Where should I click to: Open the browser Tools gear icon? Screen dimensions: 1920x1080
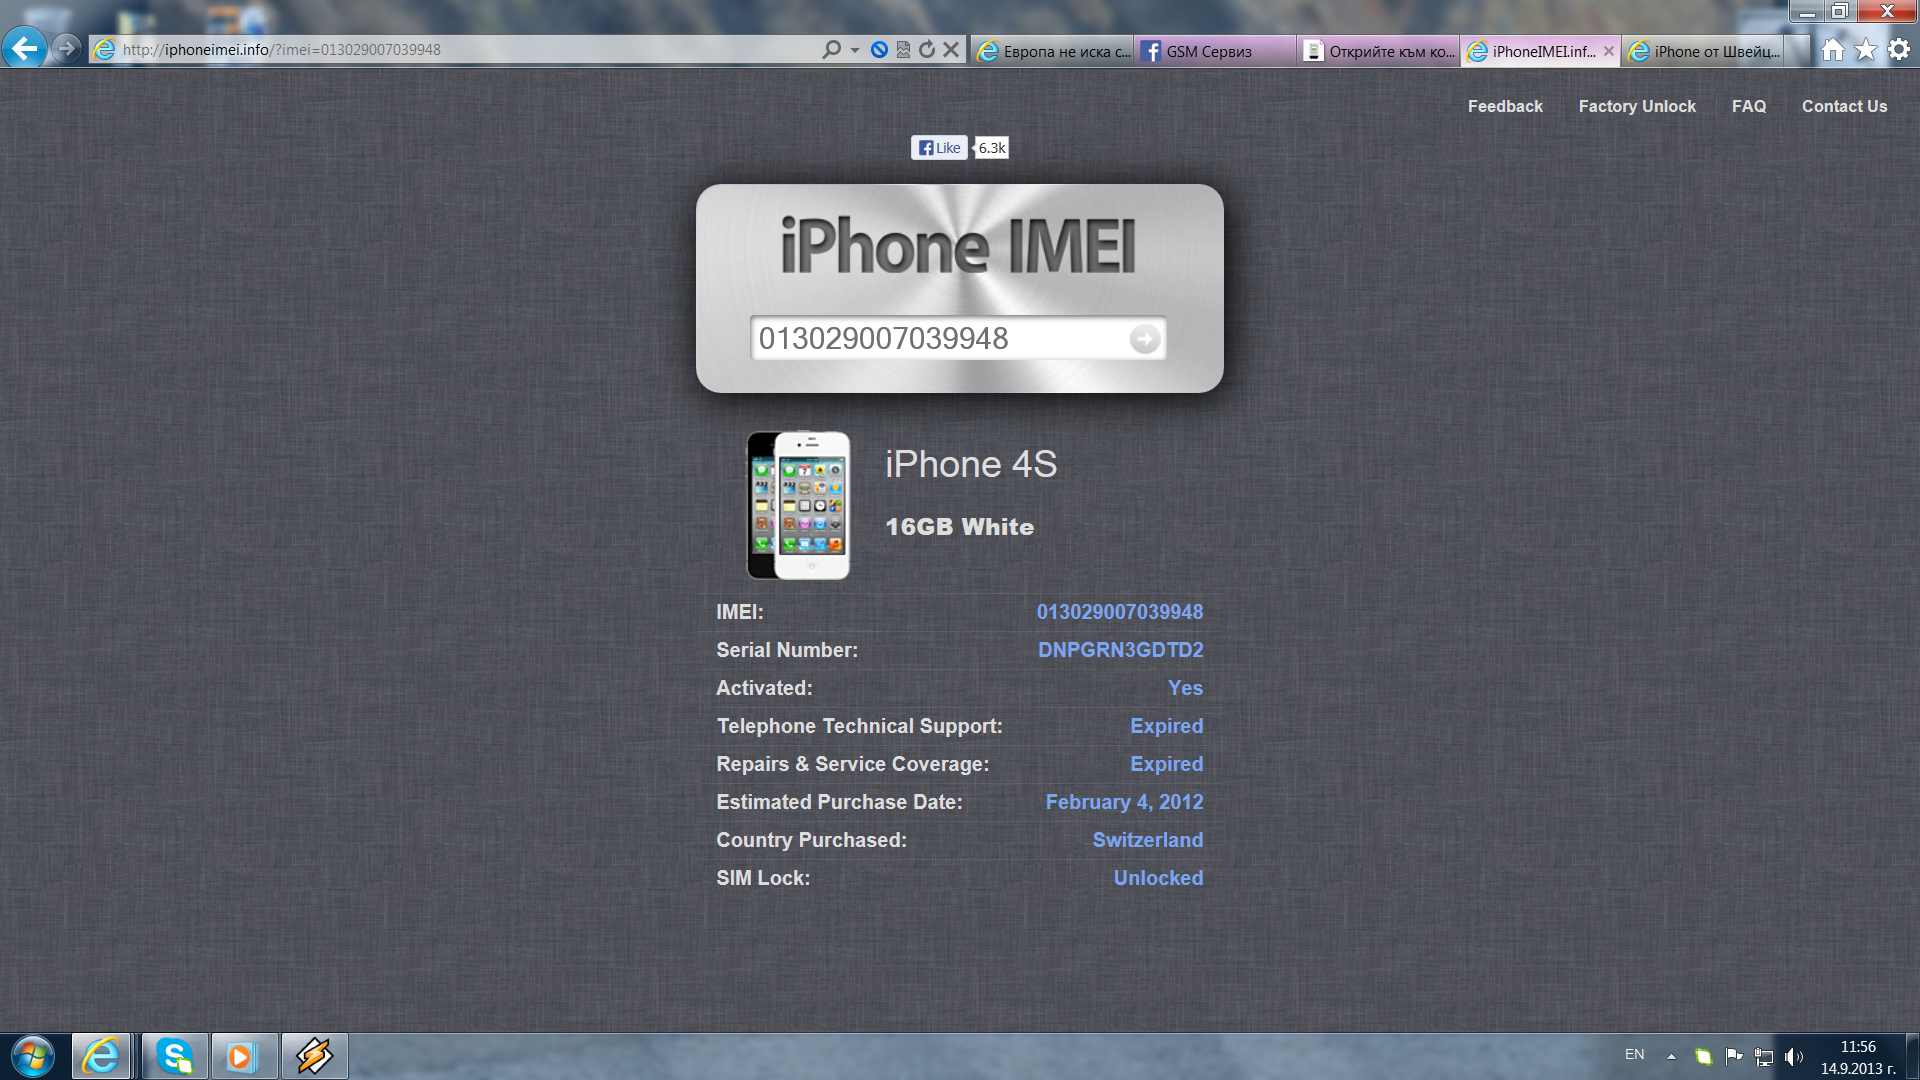click(x=1899, y=49)
